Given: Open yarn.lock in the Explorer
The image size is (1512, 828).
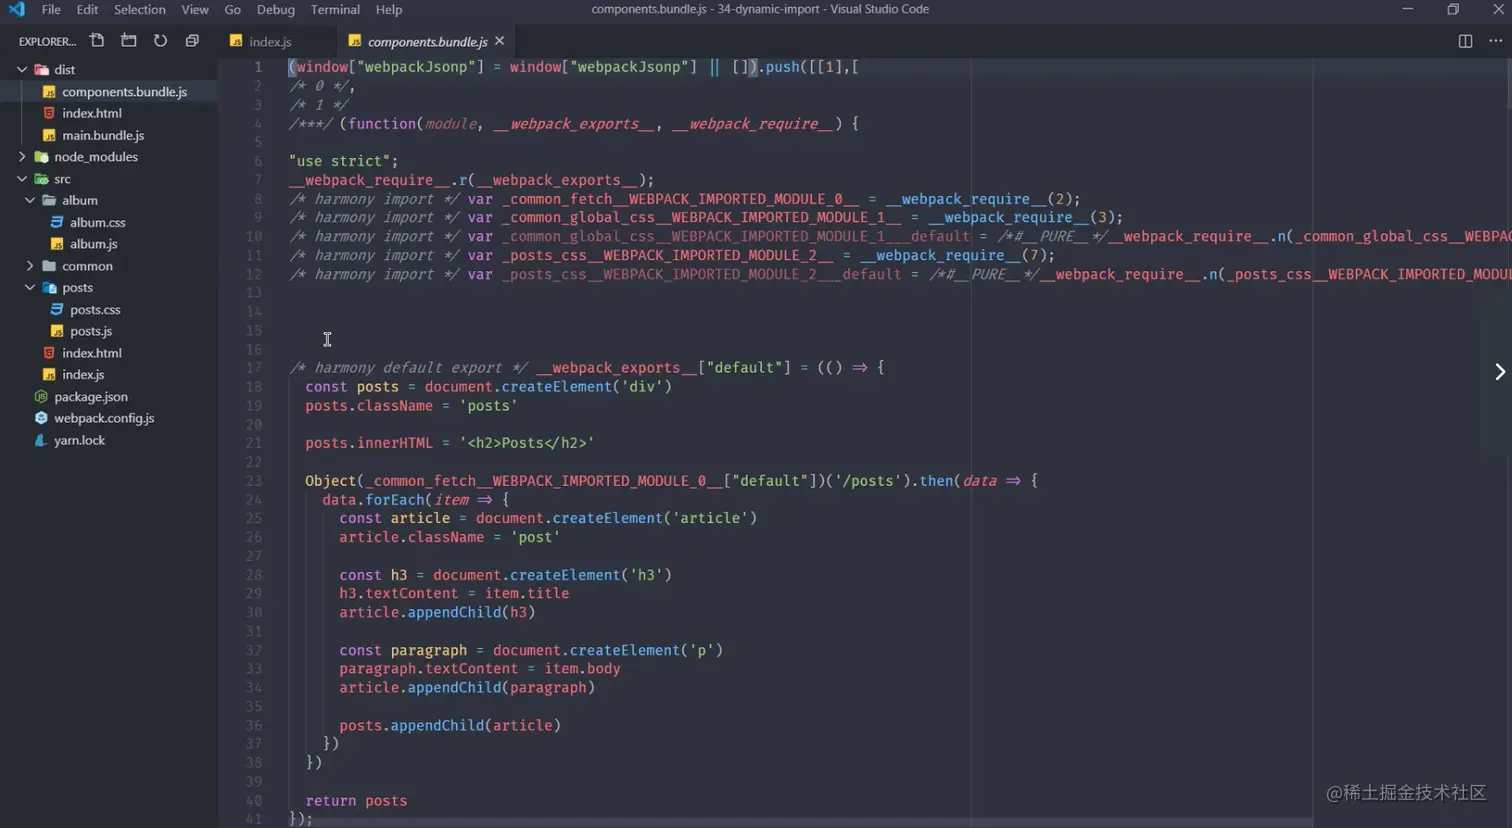Looking at the screenshot, I should click(80, 440).
